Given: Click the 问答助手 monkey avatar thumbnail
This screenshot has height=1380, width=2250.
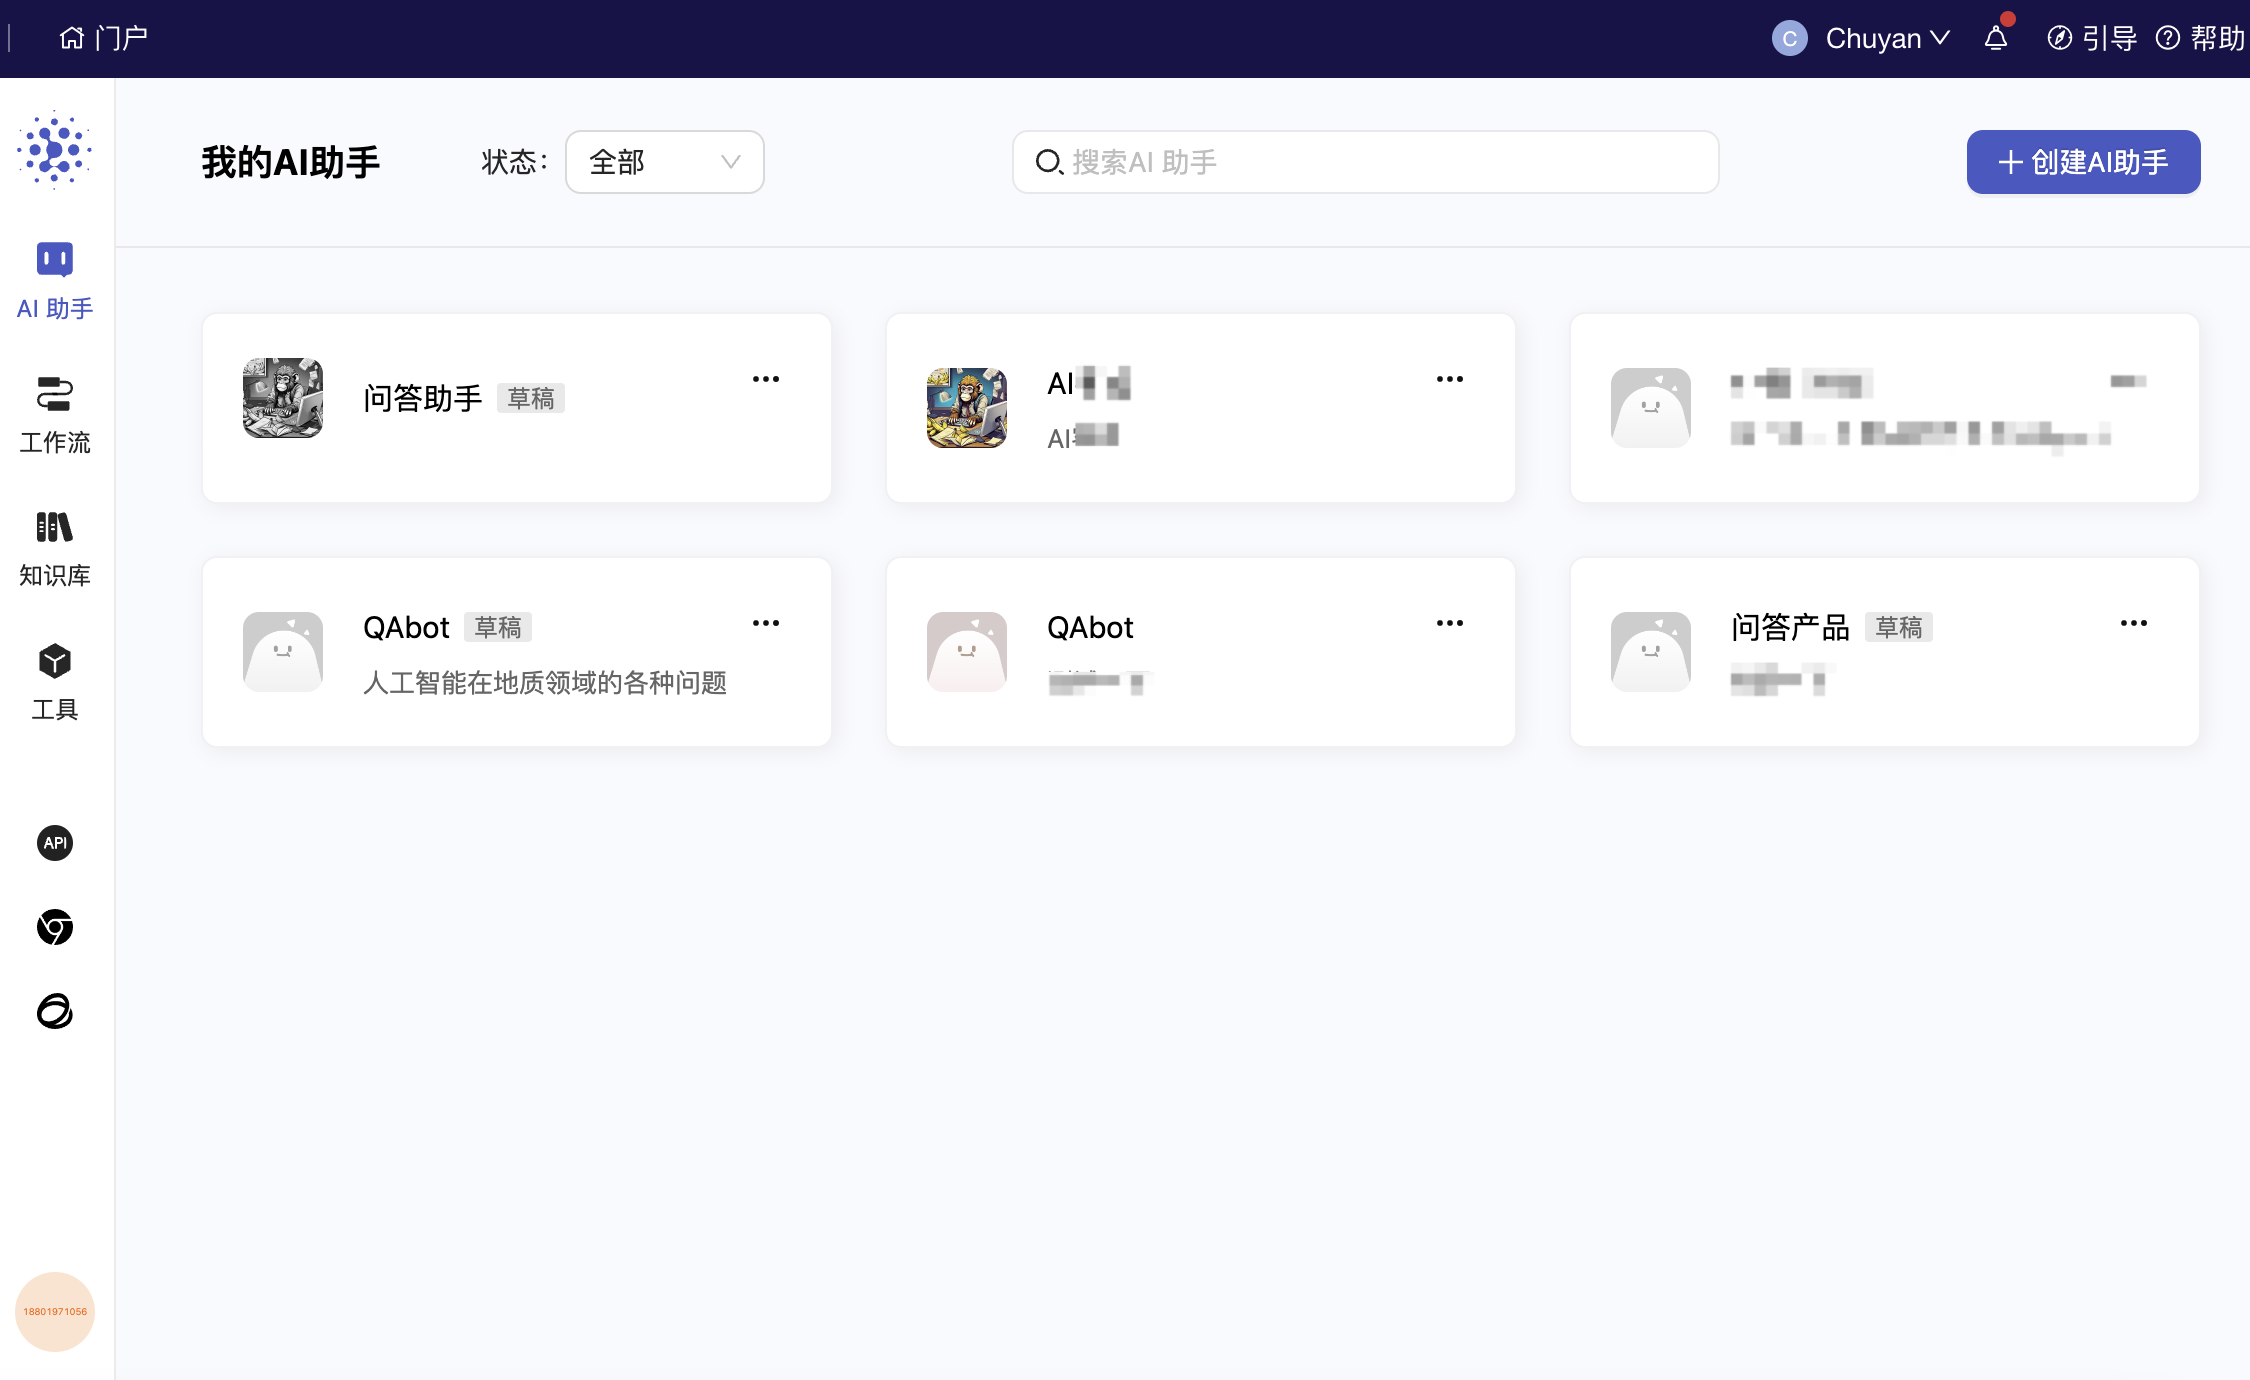Looking at the screenshot, I should coord(283,398).
